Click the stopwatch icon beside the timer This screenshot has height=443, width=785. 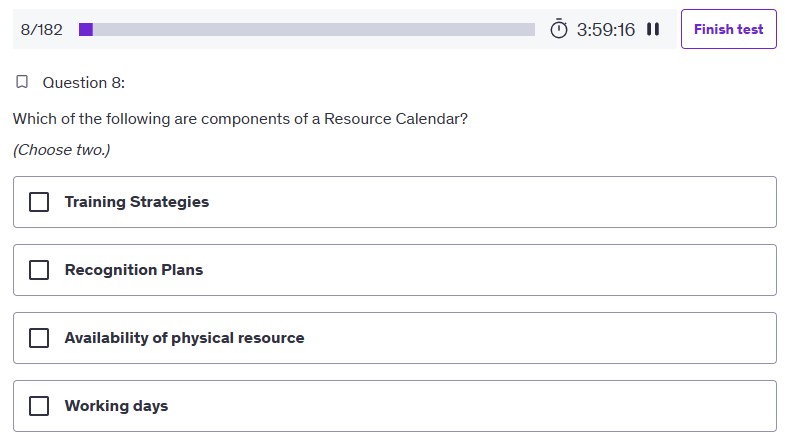[x=559, y=29]
